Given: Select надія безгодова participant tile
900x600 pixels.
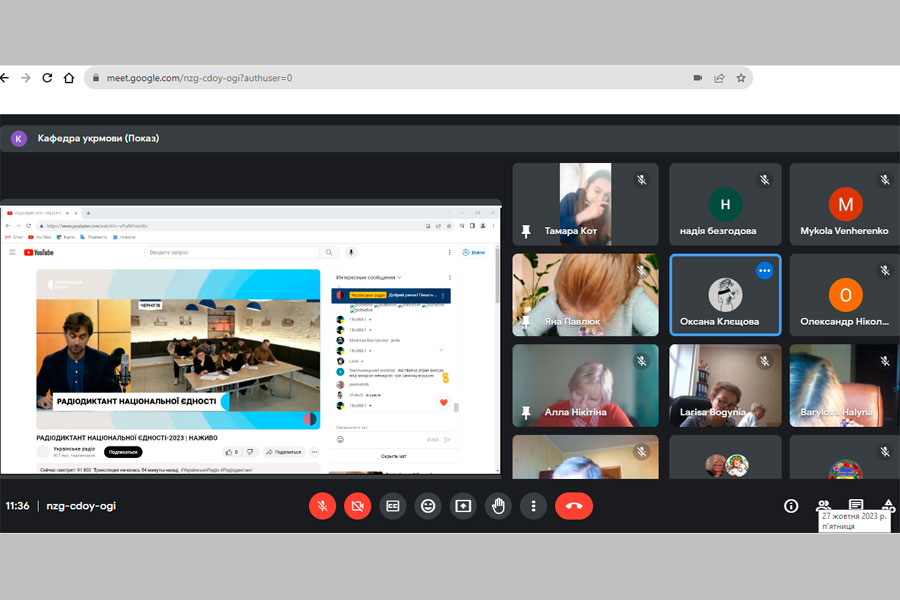Looking at the screenshot, I should (x=726, y=204).
